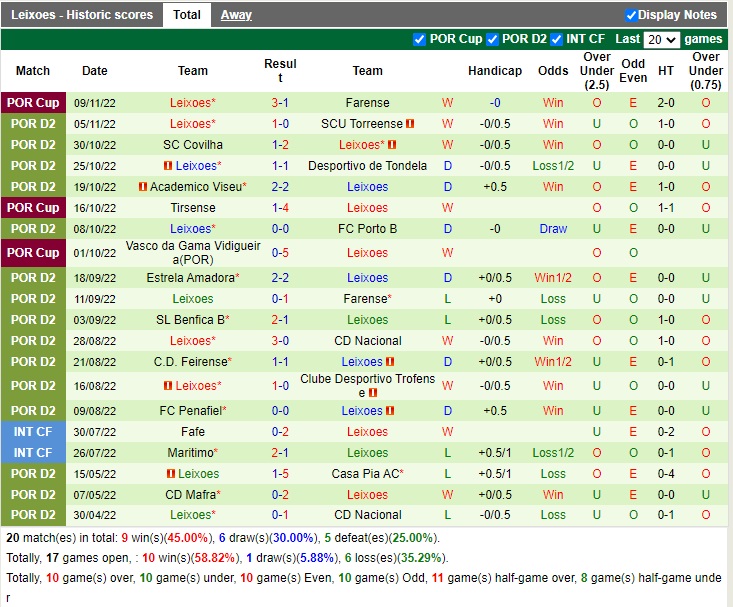
Task: Click the 3-1 result against Farense
Action: pos(280,103)
